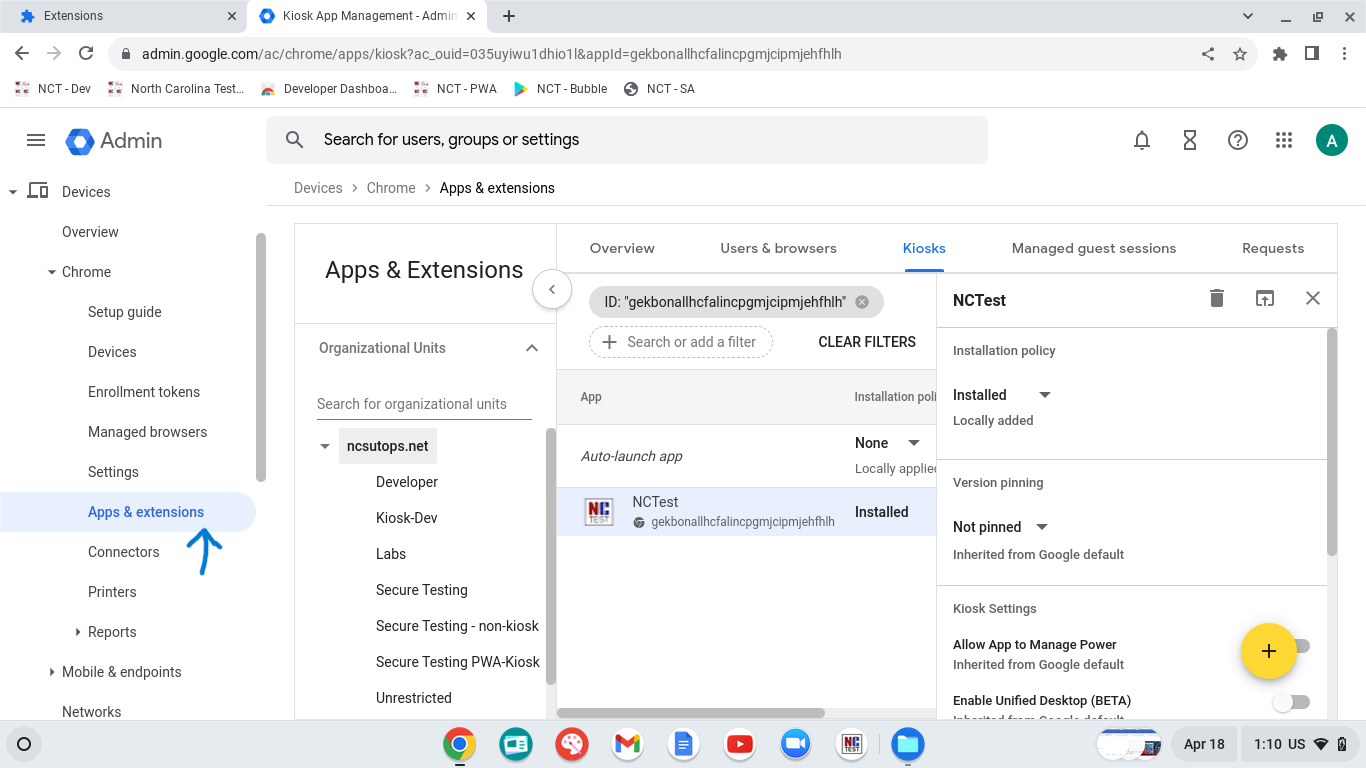This screenshot has height=768, width=1366.
Task: Select the NCTest app row
Action: (746, 512)
